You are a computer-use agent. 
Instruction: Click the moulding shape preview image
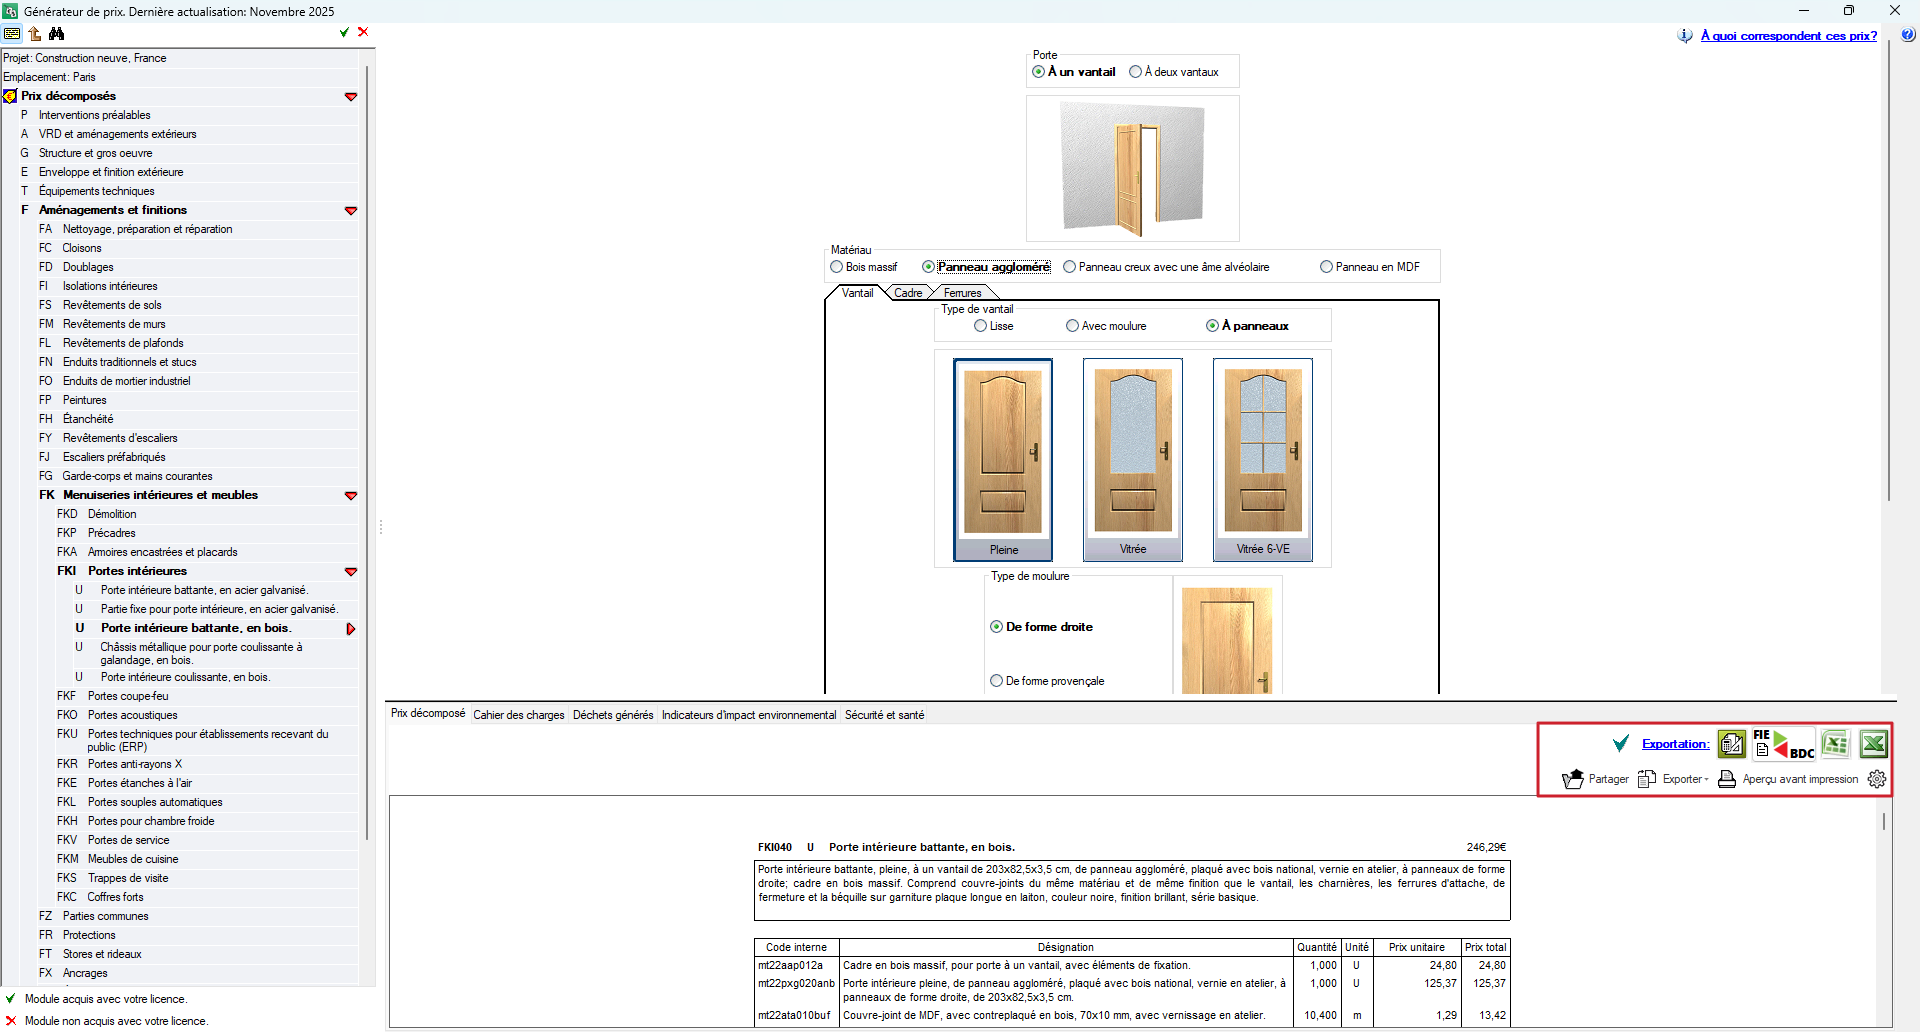point(1227,640)
